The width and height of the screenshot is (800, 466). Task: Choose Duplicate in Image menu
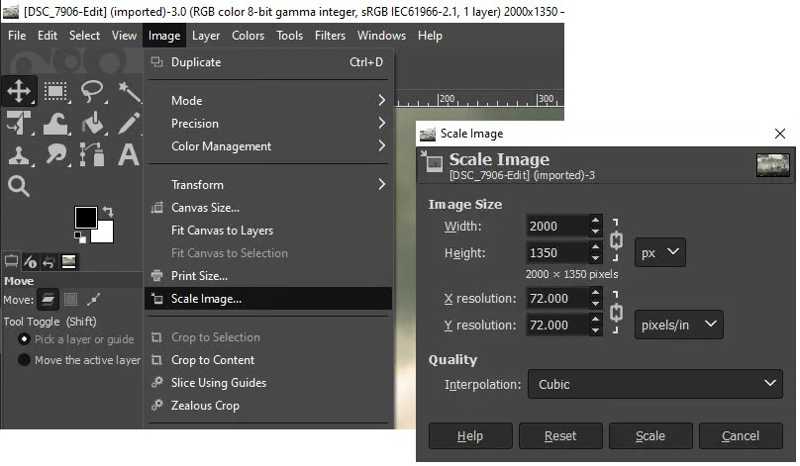click(268, 62)
